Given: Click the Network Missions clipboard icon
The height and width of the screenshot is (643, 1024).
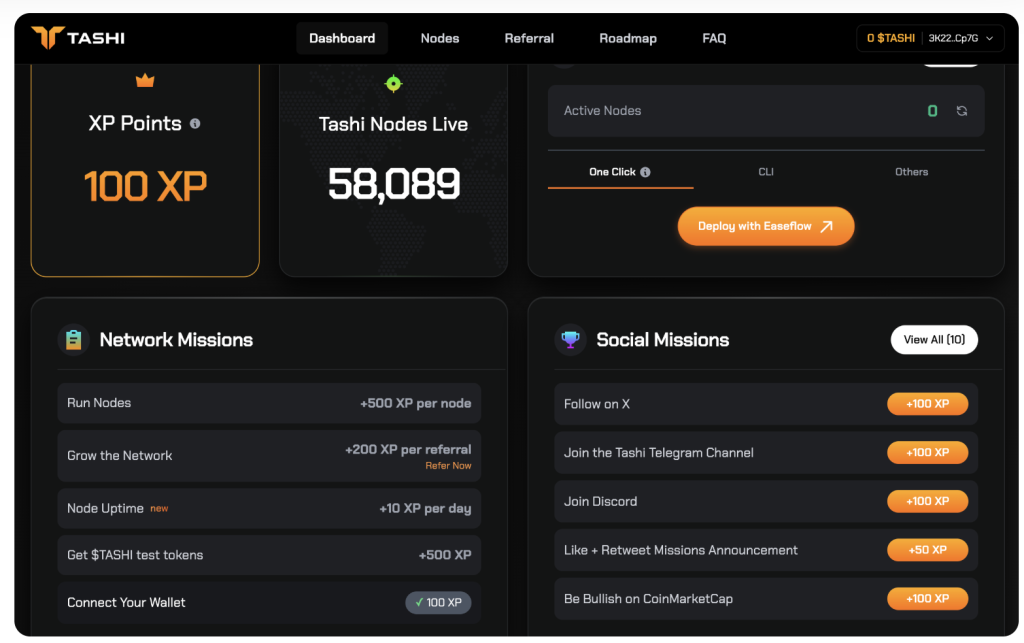Looking at the screenshot, I should 74,340.
